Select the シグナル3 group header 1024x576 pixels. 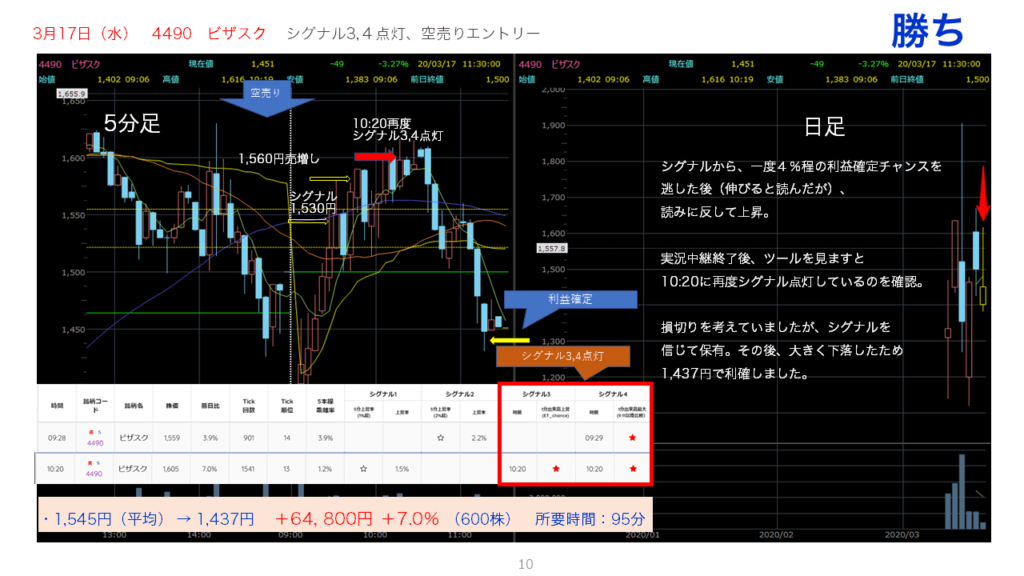[536, 394]
